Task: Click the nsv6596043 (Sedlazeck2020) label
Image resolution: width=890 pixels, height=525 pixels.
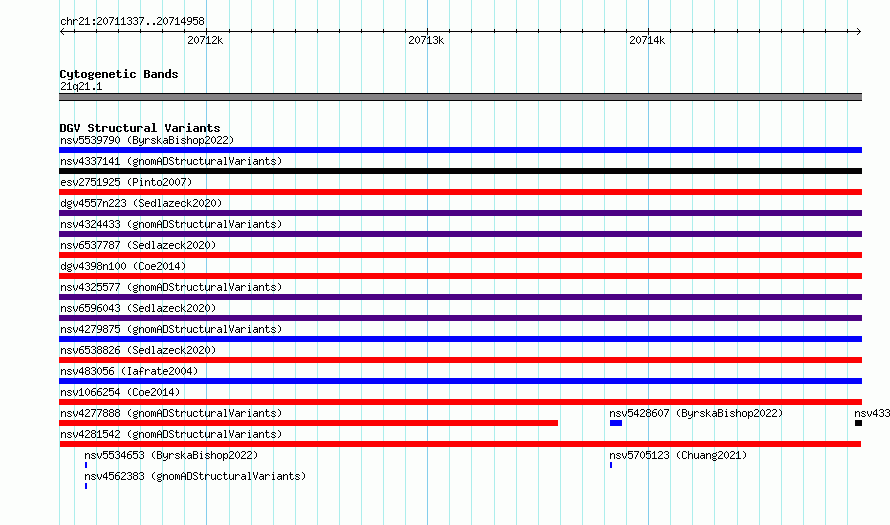Action: coord(138,308)
